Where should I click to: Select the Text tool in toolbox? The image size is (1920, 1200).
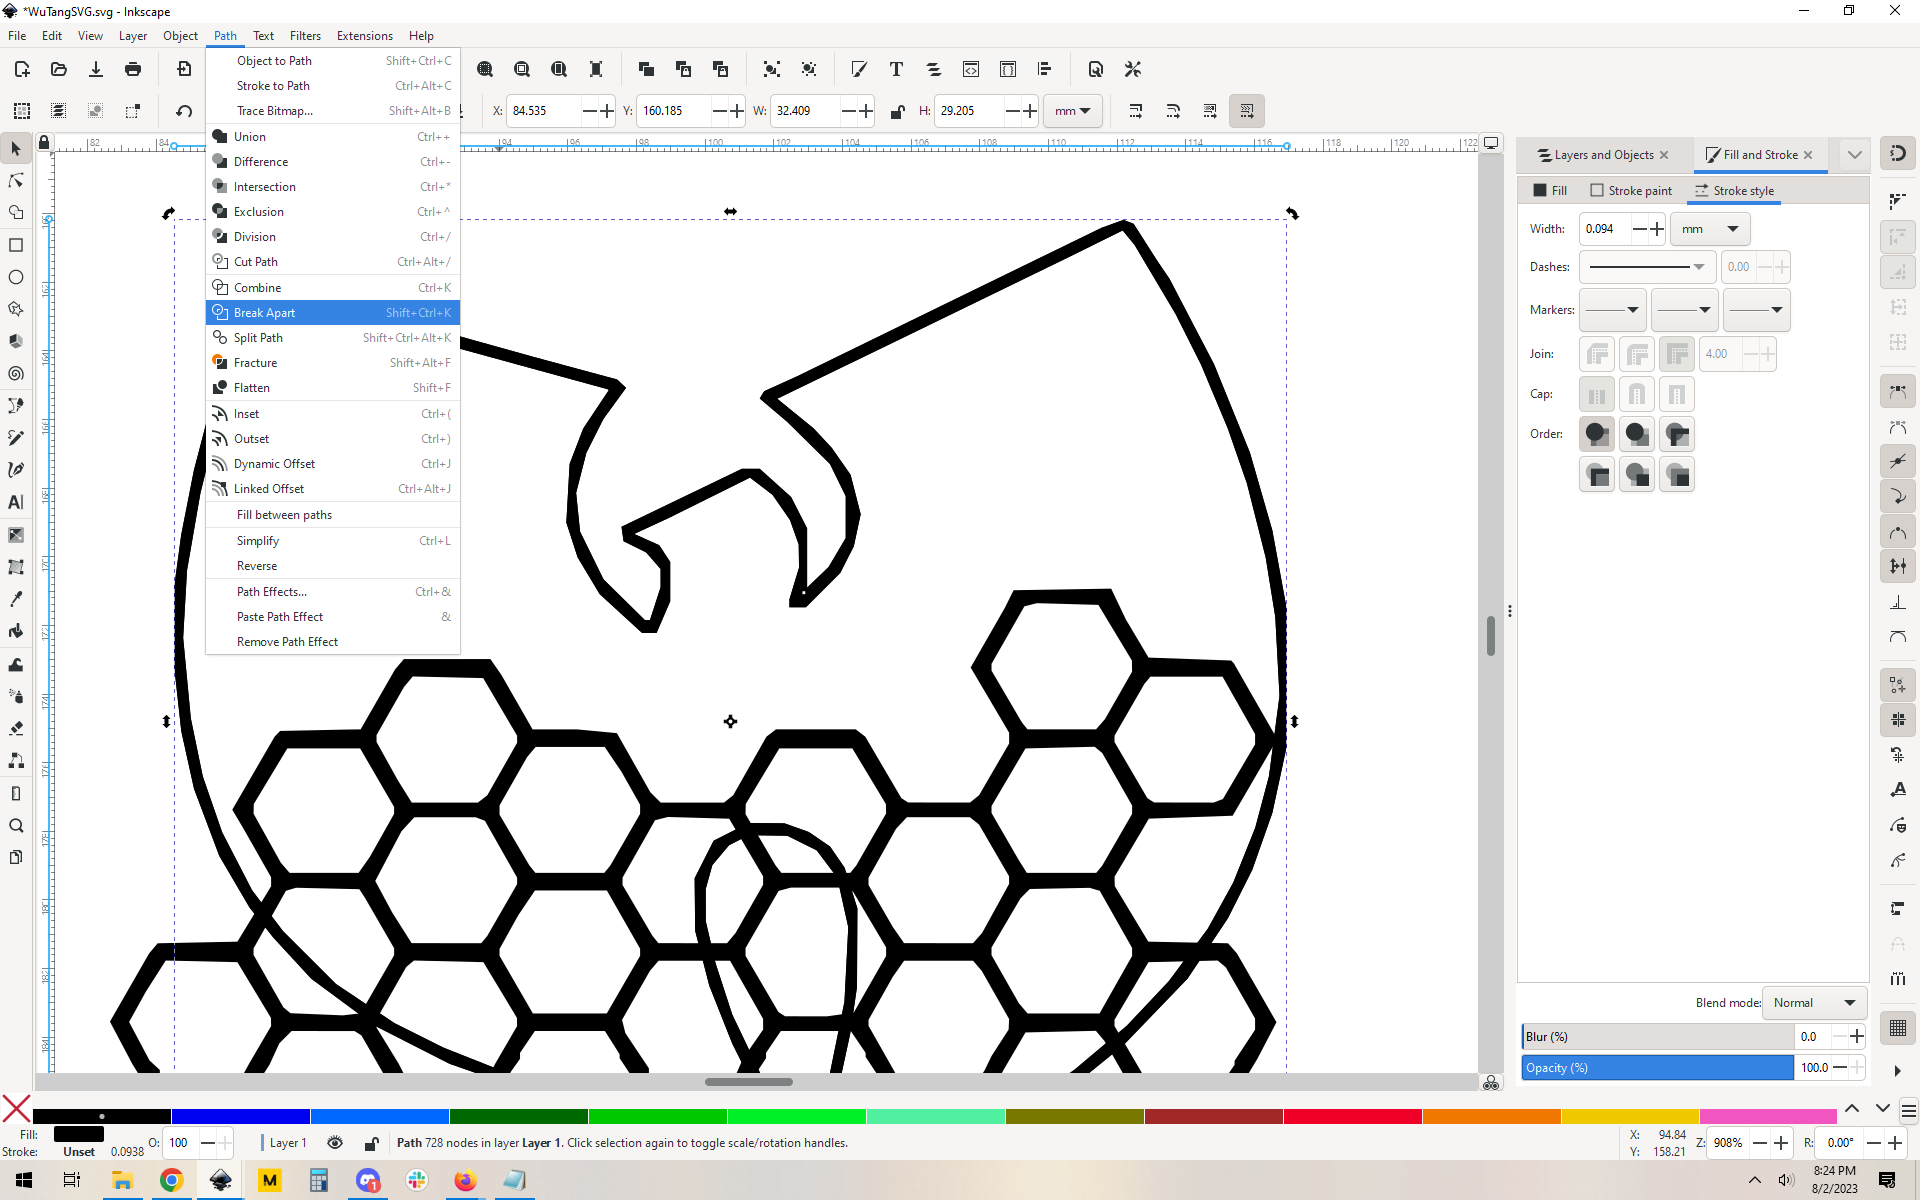coord(16,502)
